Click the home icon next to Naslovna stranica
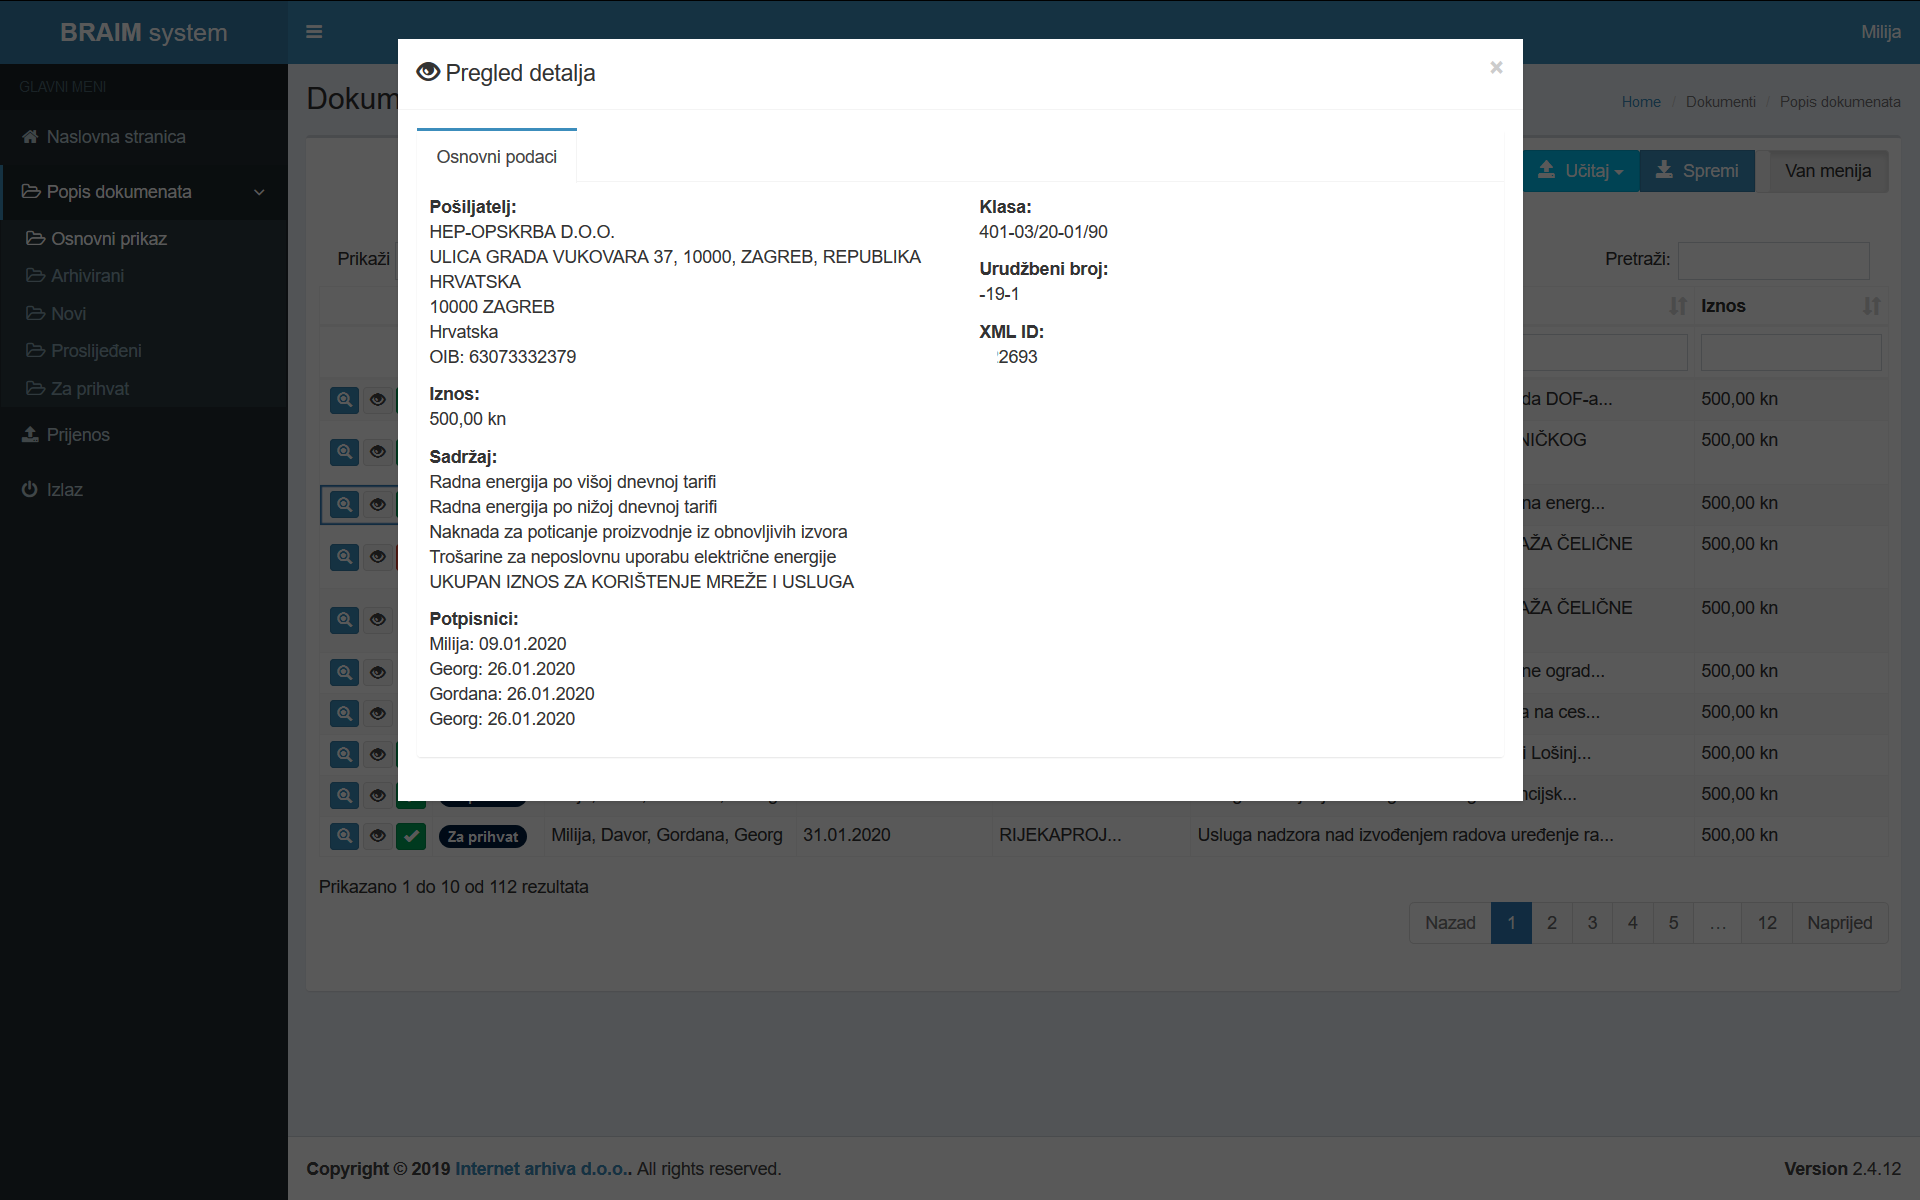 point(30,137)
